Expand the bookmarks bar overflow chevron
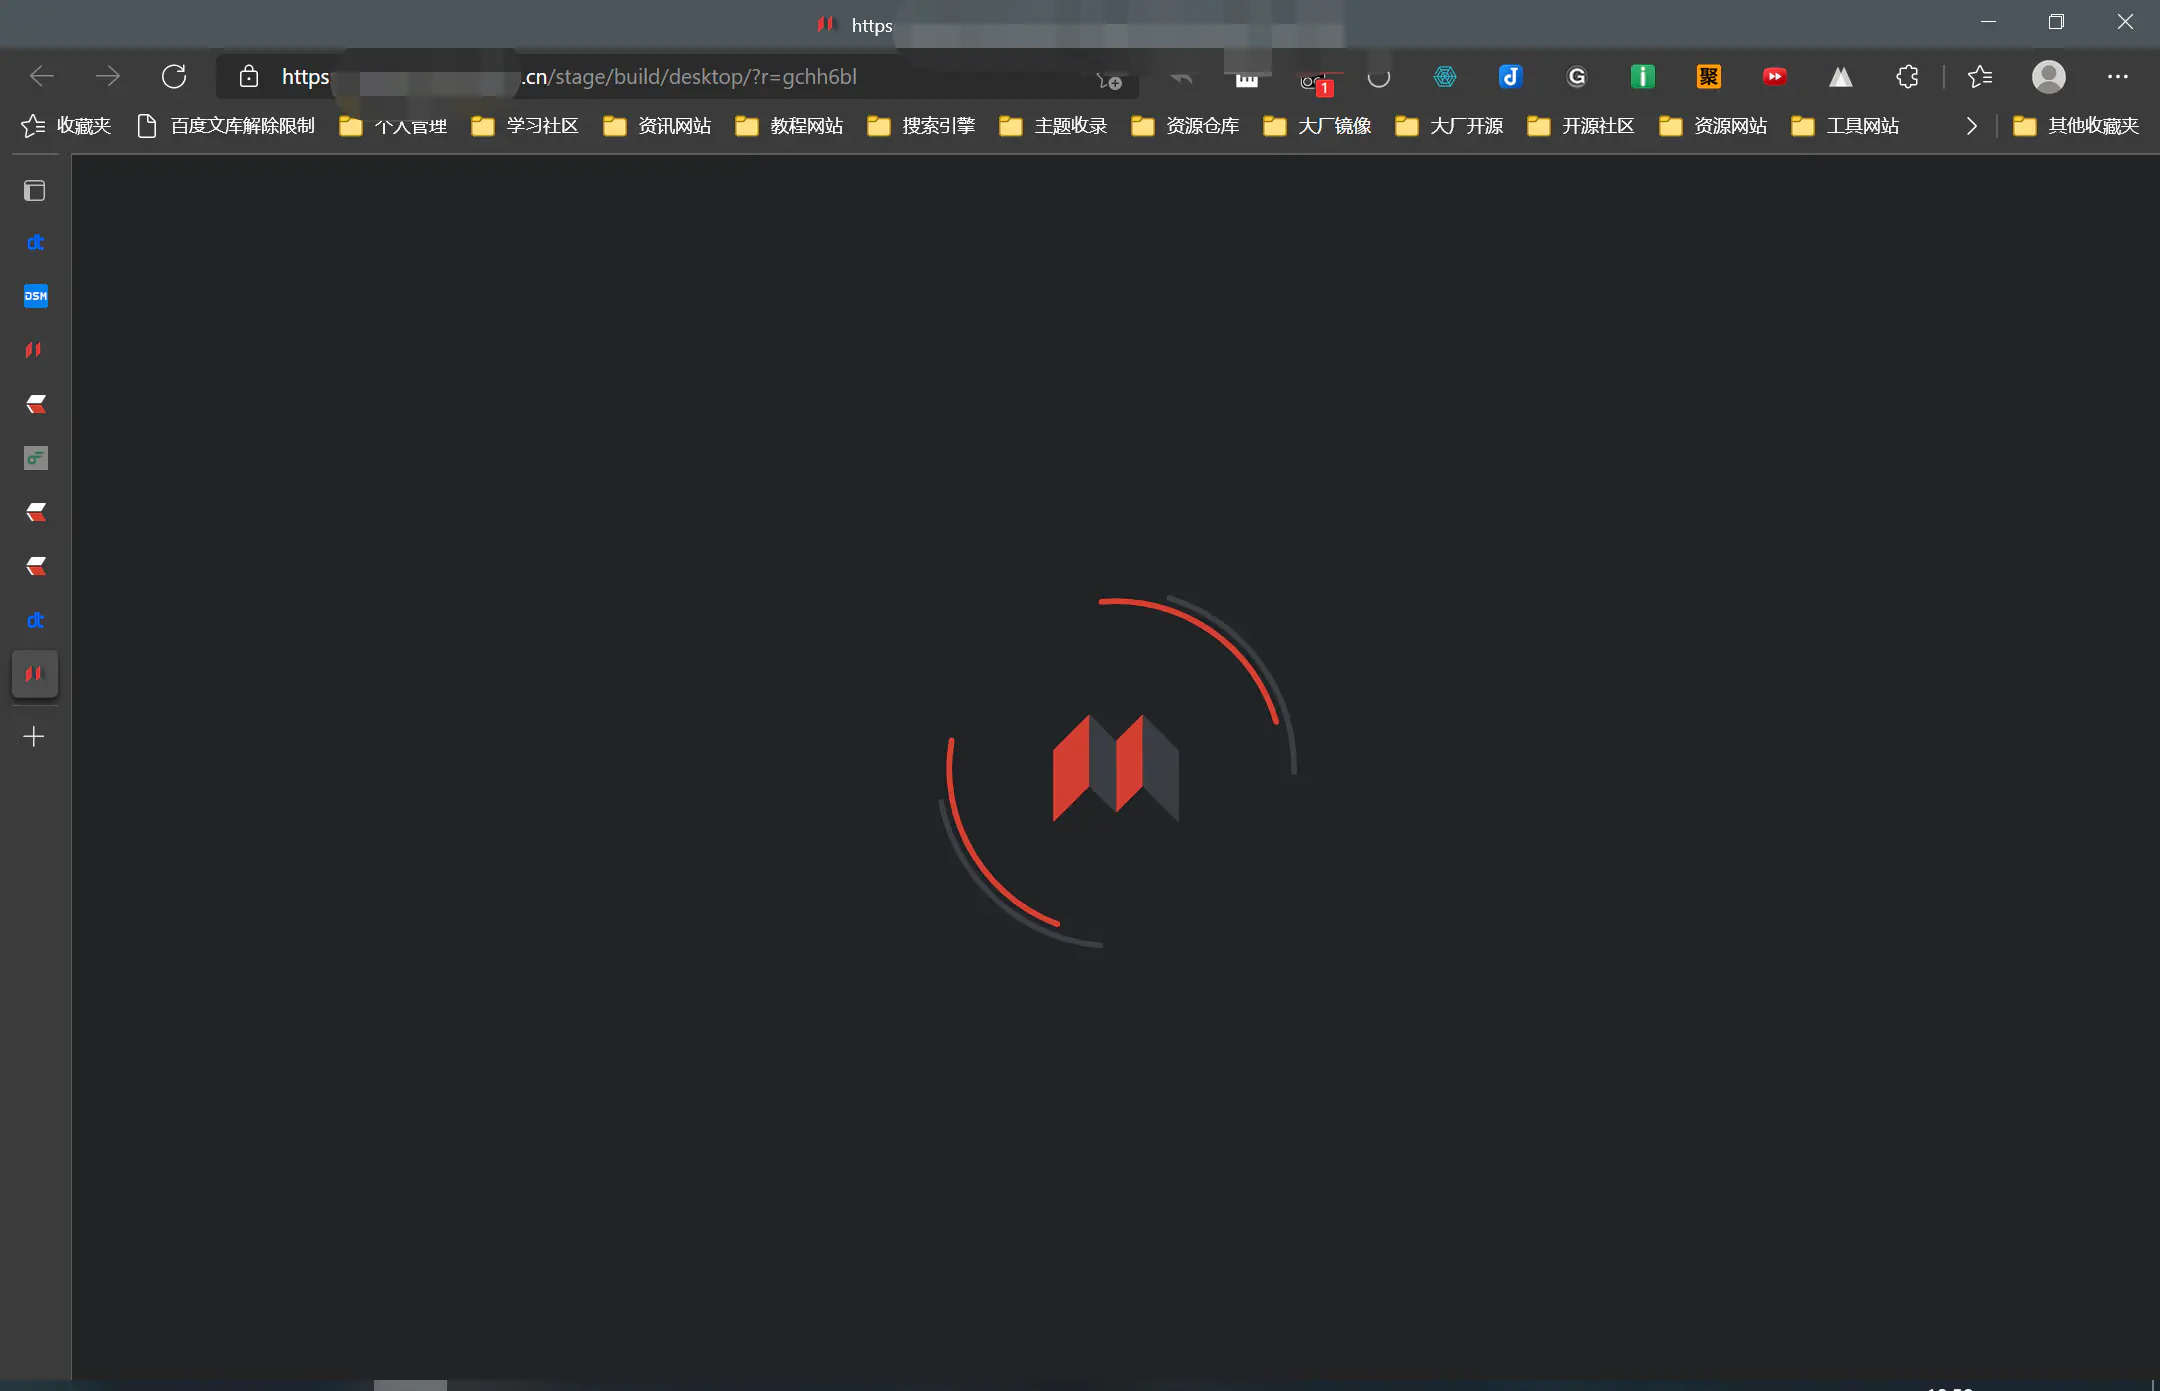The width and height of the screenshot is (2160, 1391). (1971, 126)
